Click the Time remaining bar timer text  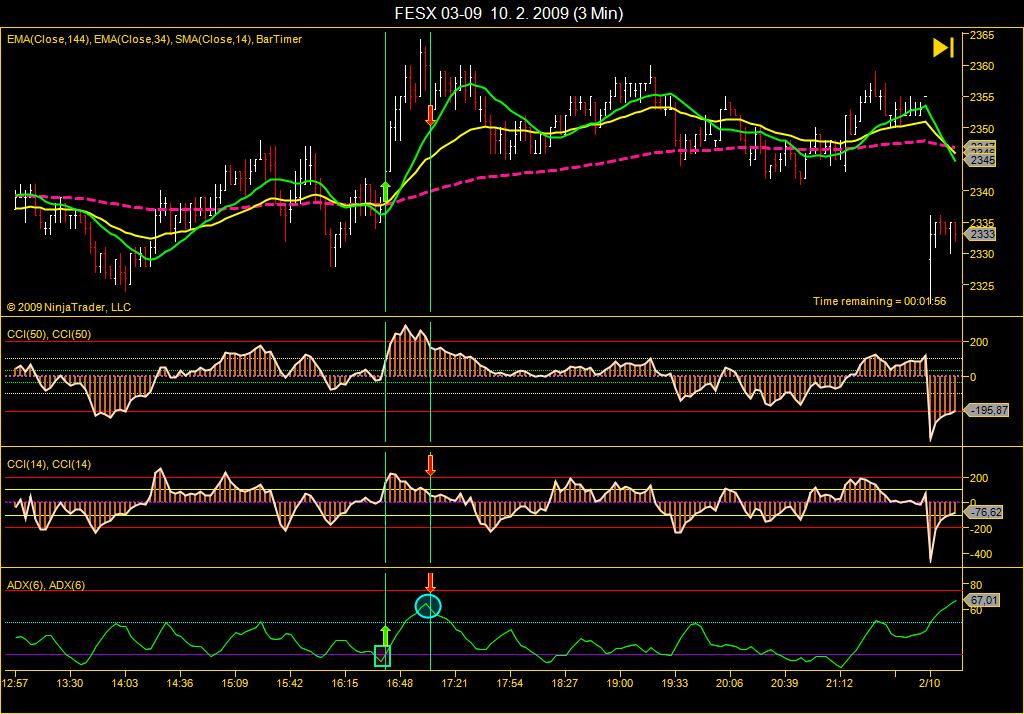coord(879,301)
